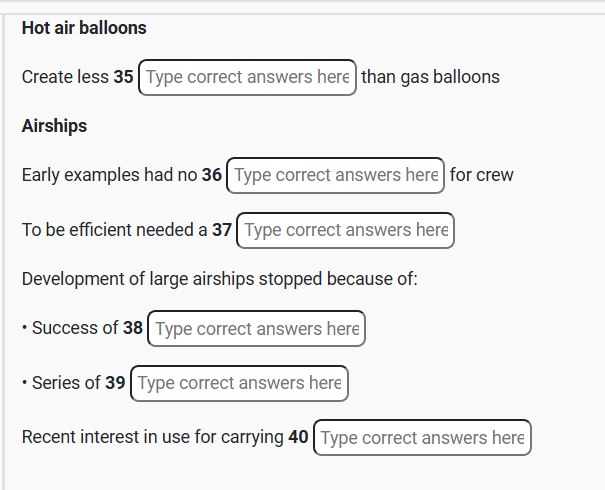Click the "Airships" section heading
The image size is (605, 490).
(x=54, y=126)
